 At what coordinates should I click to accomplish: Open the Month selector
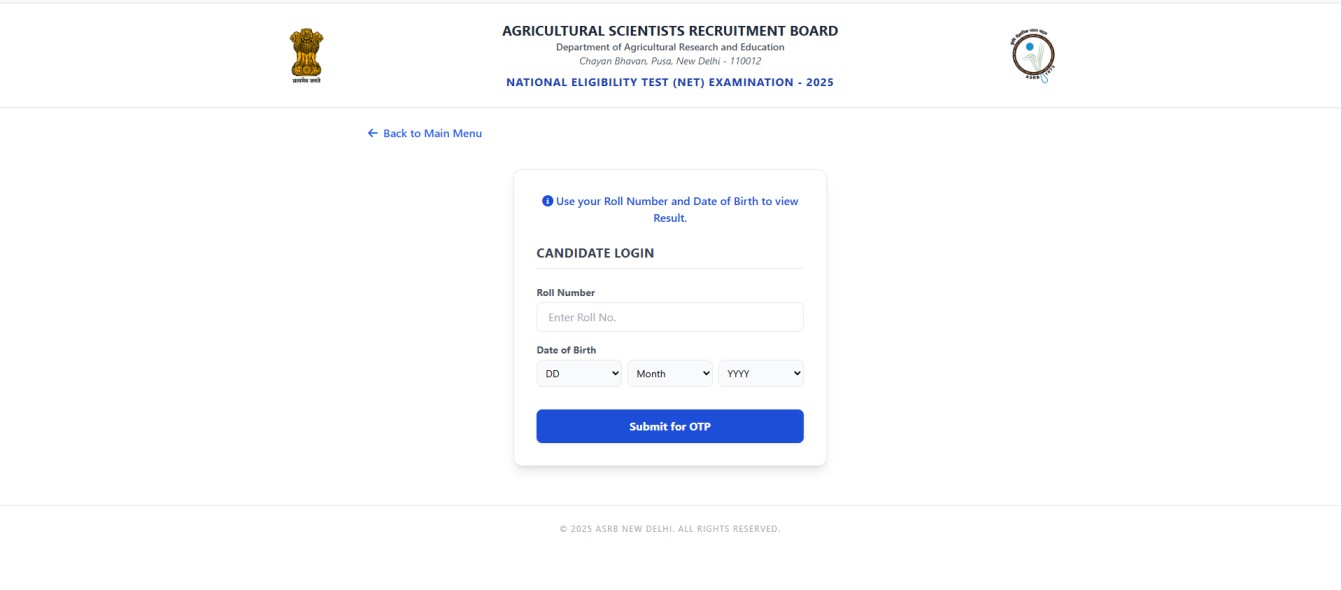click(x=669, y=373)
